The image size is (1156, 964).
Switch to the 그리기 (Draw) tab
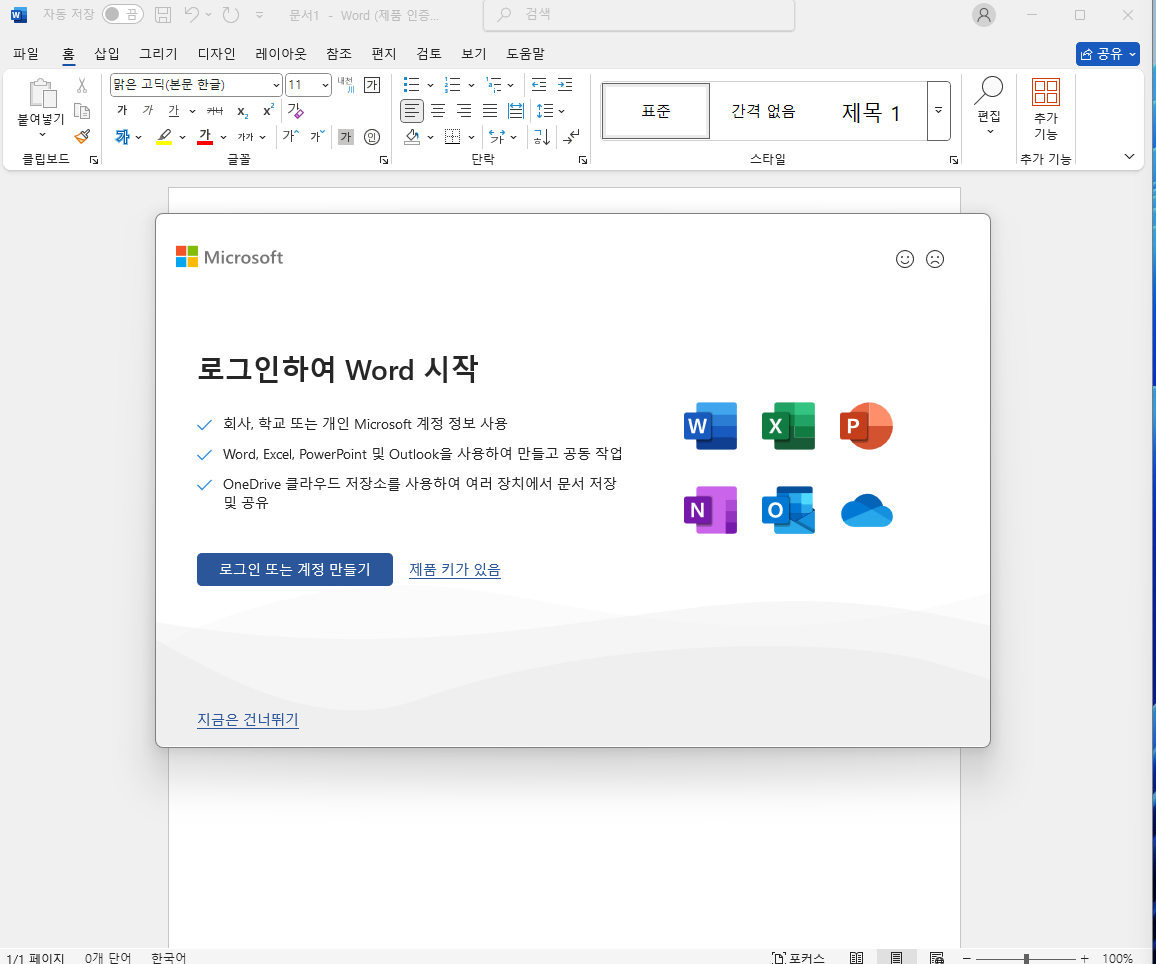159,54
